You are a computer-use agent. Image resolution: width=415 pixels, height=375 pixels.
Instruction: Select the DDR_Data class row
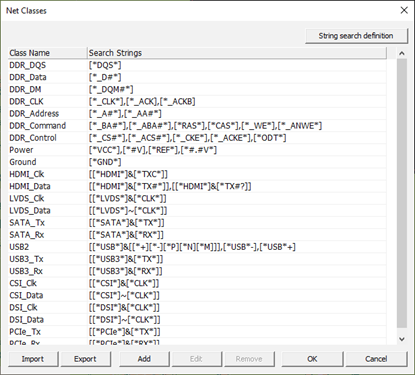pos(197,77)
